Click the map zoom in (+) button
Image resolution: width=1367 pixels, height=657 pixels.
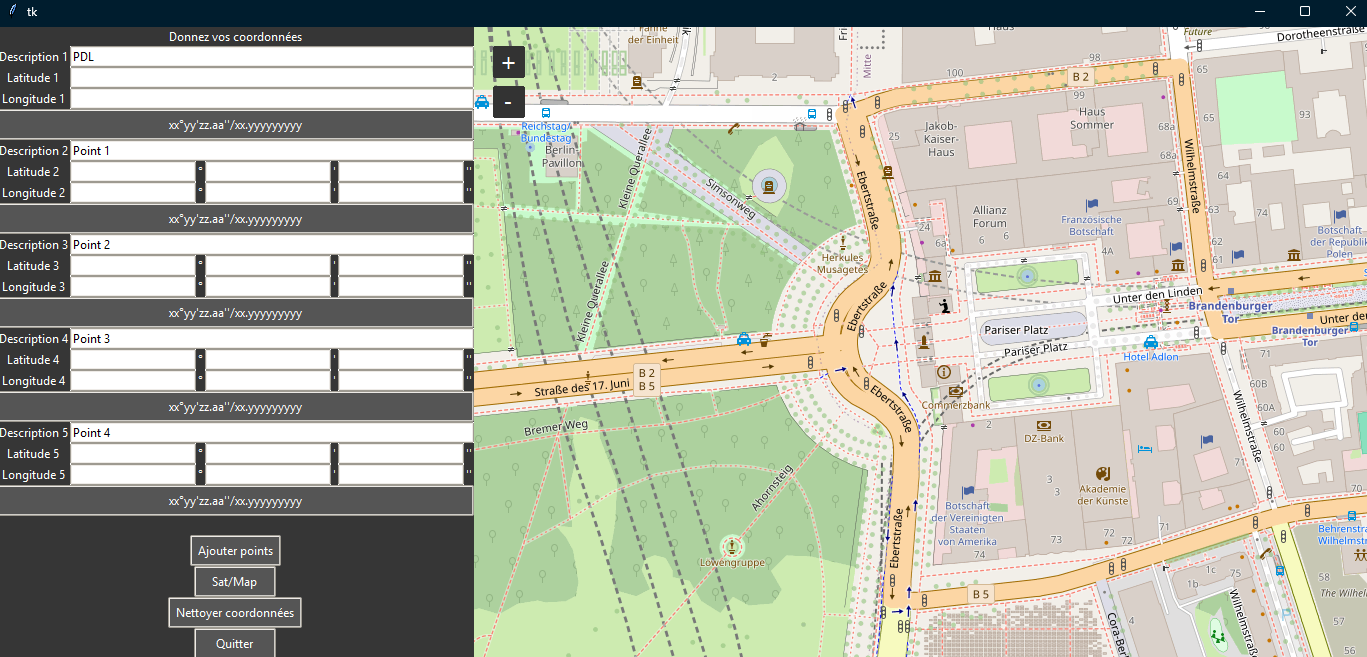pos(508,62)
